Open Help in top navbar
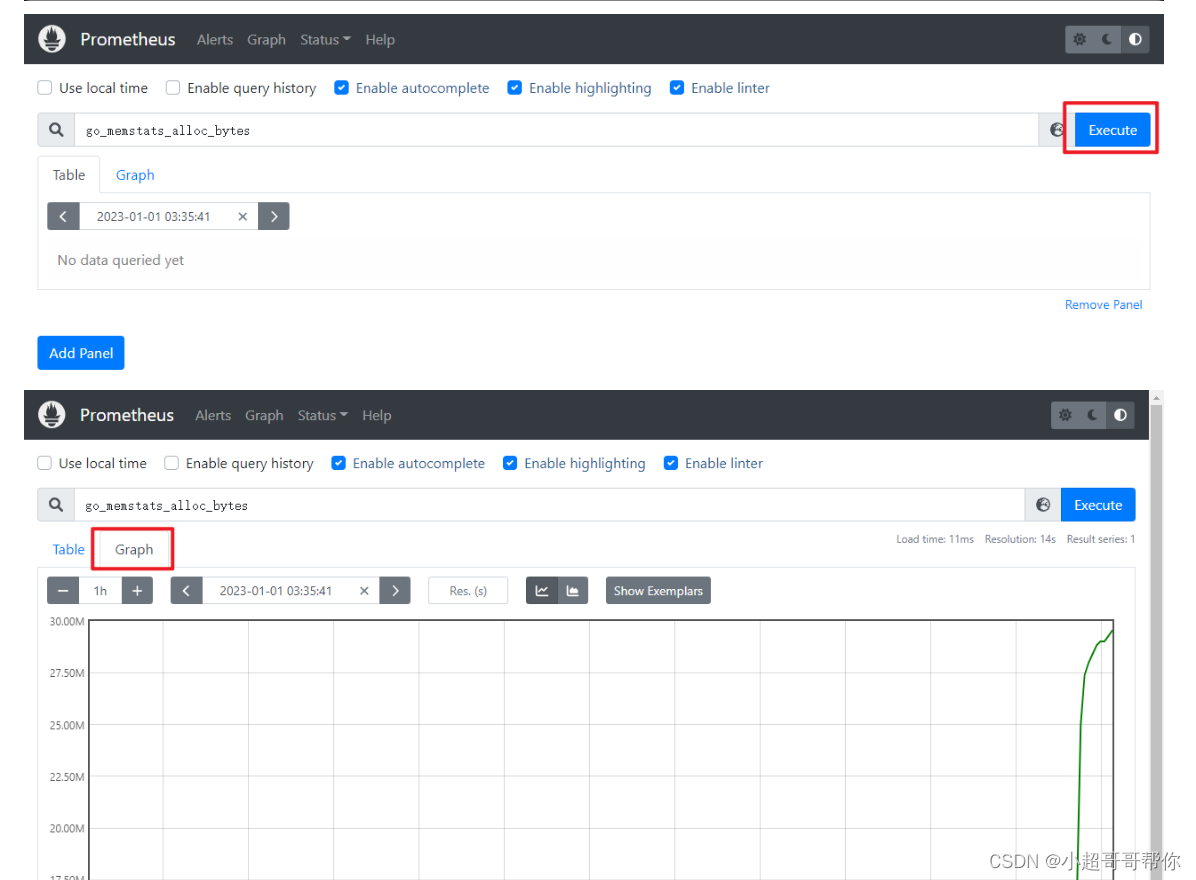This screenshot has width=1196, height=880. point(380,40)
